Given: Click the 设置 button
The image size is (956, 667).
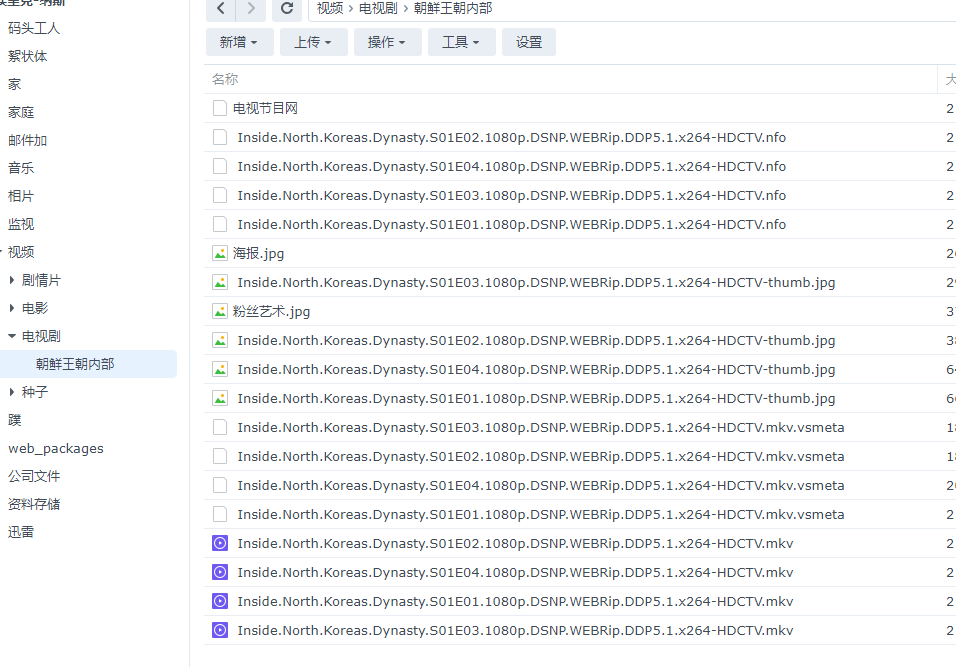Looking at the screenshot, I should (x=528, y=42).
